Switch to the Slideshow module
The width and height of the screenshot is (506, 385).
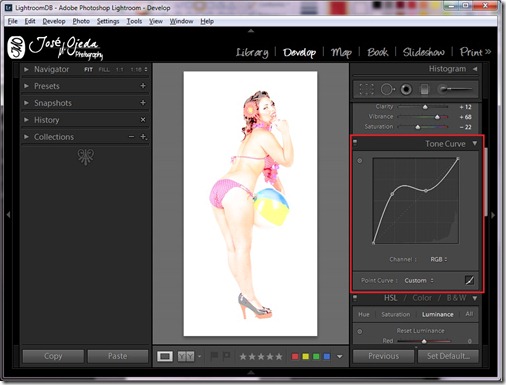424,52
